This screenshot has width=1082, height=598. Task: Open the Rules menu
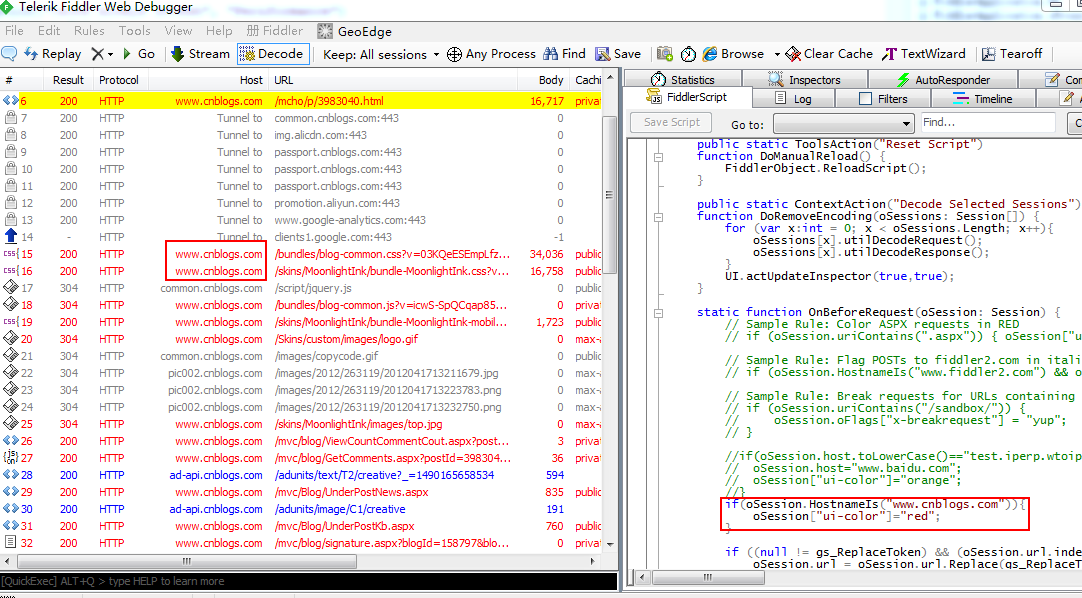[x=89, y=31]
